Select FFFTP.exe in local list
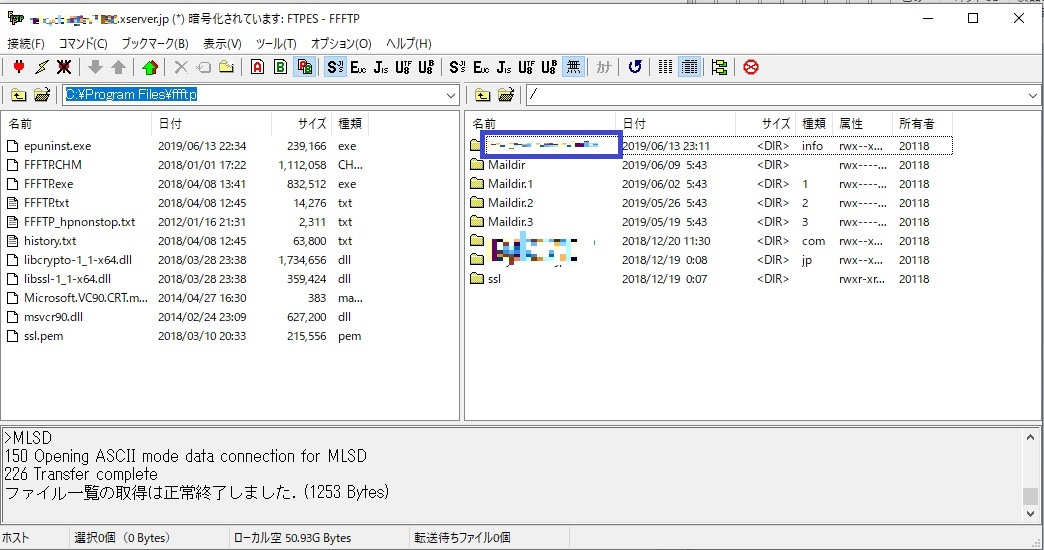The image size is (1044, 550). pyautogui.click(x=49, y=184)
